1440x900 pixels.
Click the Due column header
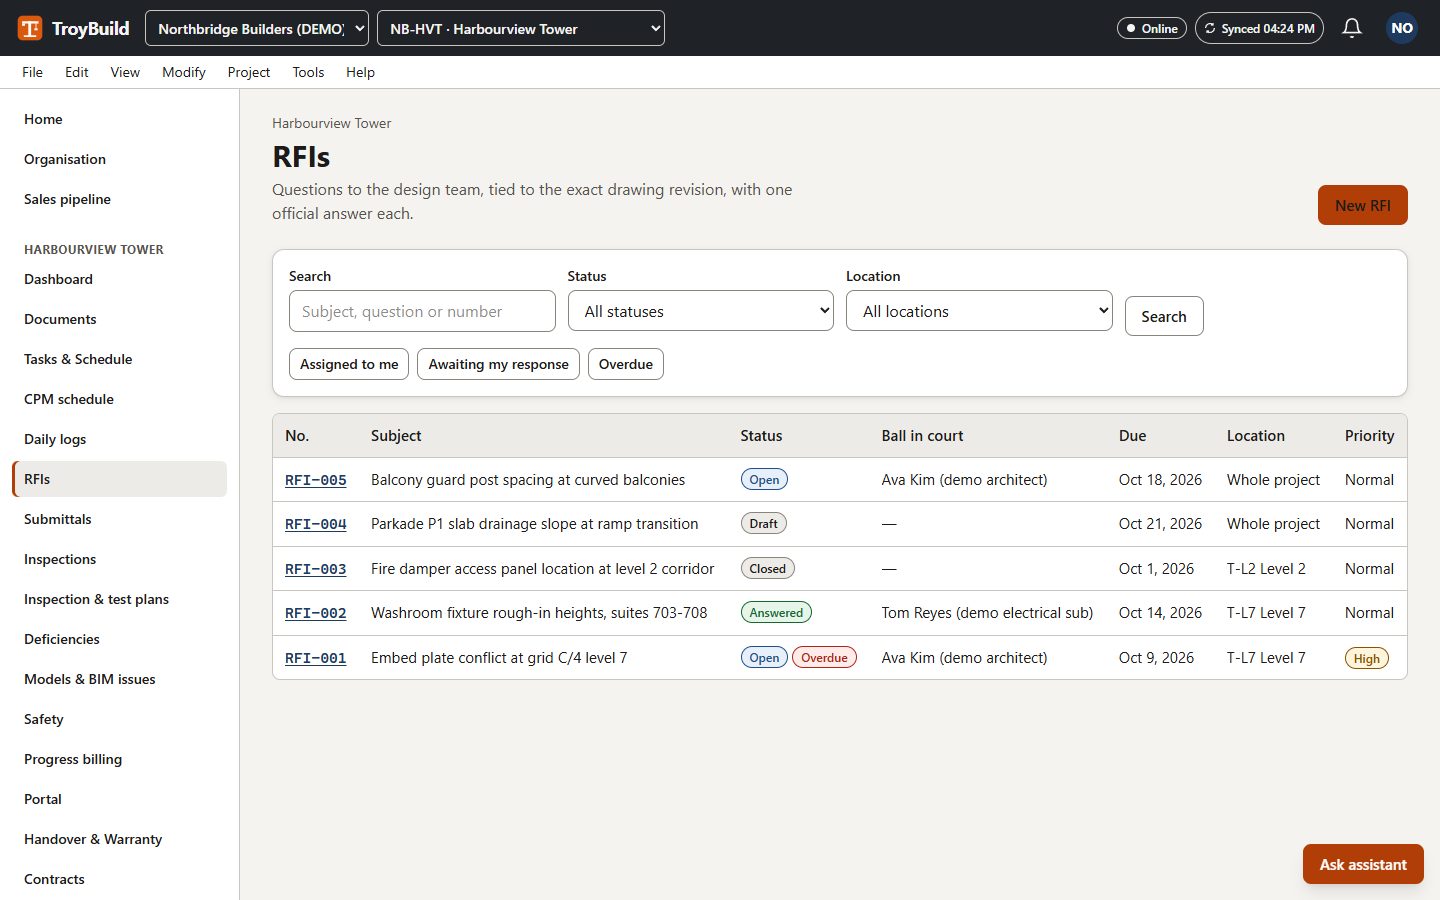[x=1132, y=436]
